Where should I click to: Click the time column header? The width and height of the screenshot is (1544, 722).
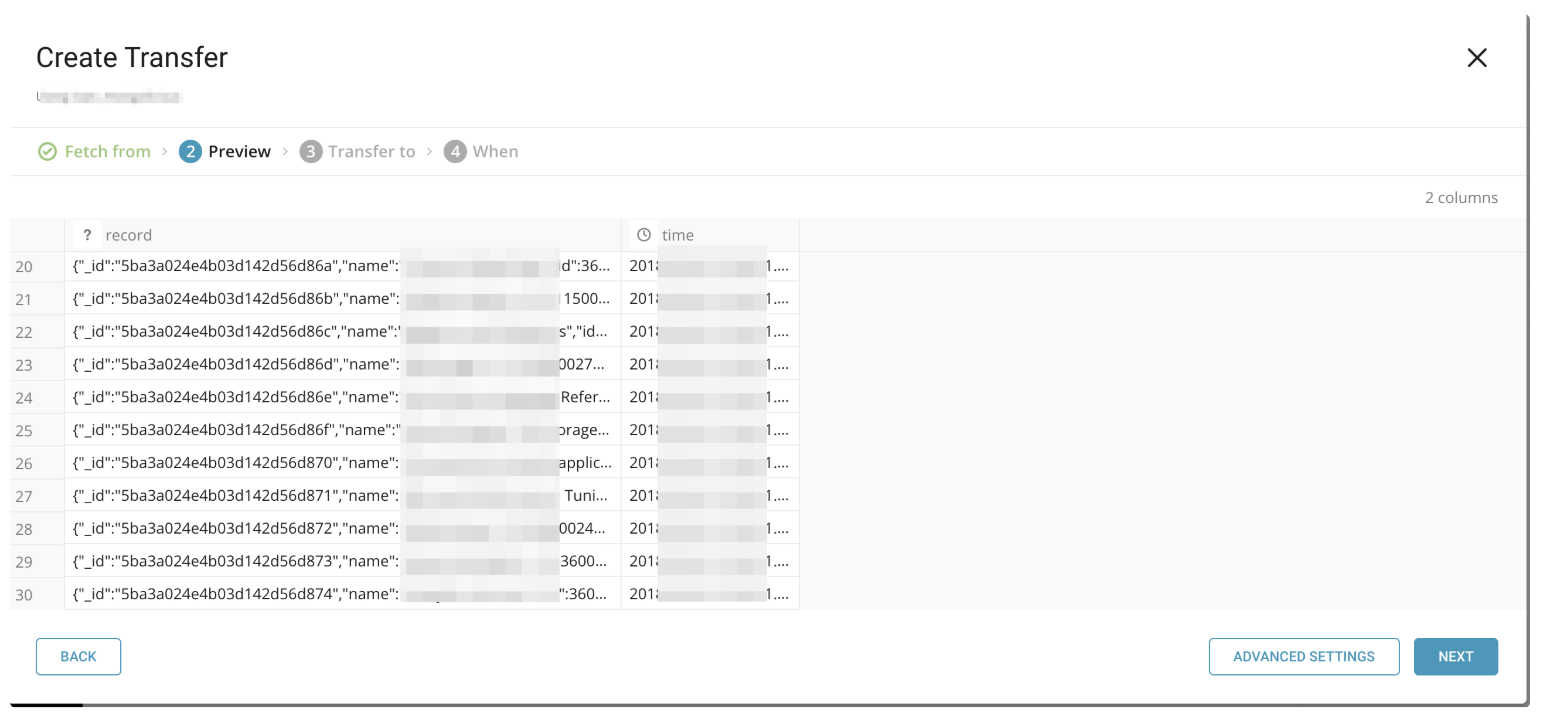[x=678, y=235]
